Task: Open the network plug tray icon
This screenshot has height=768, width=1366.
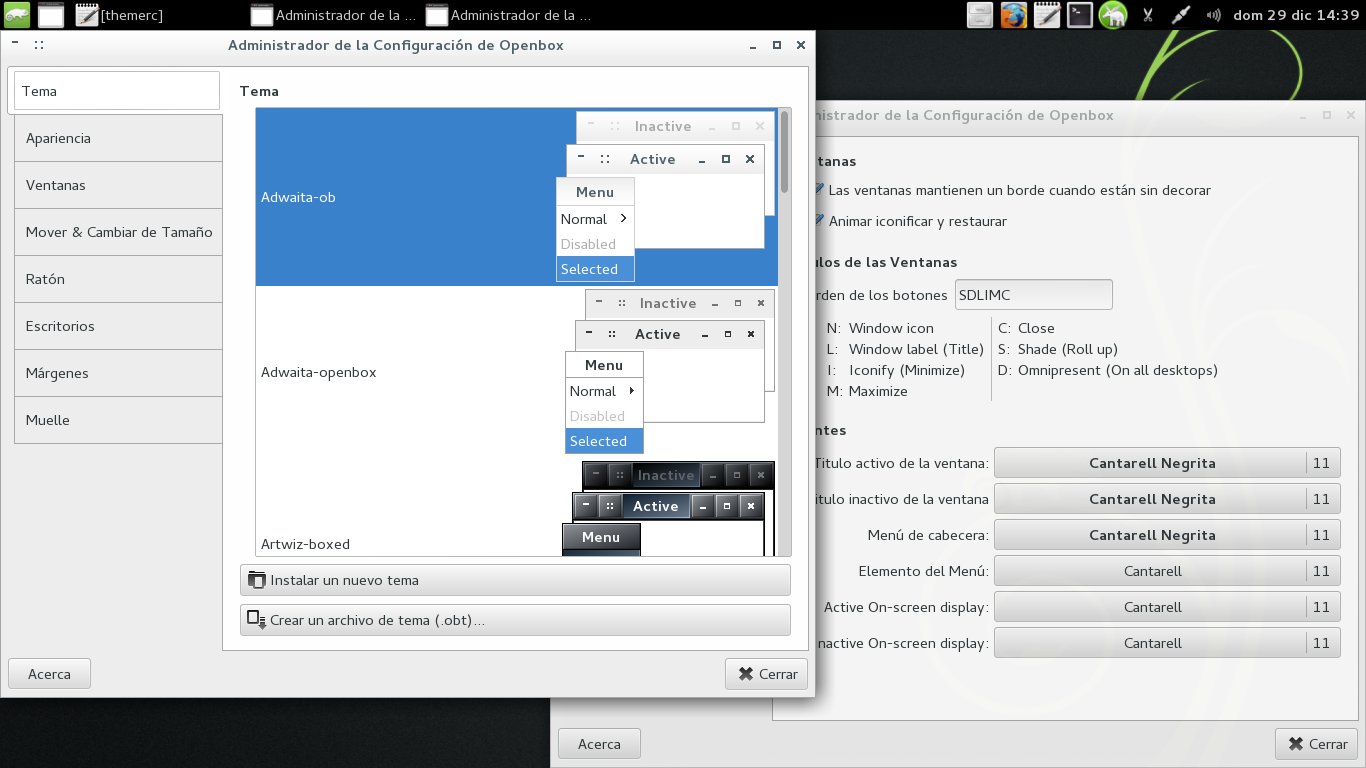Action: pyautogui.click(x=1180, y=15)
